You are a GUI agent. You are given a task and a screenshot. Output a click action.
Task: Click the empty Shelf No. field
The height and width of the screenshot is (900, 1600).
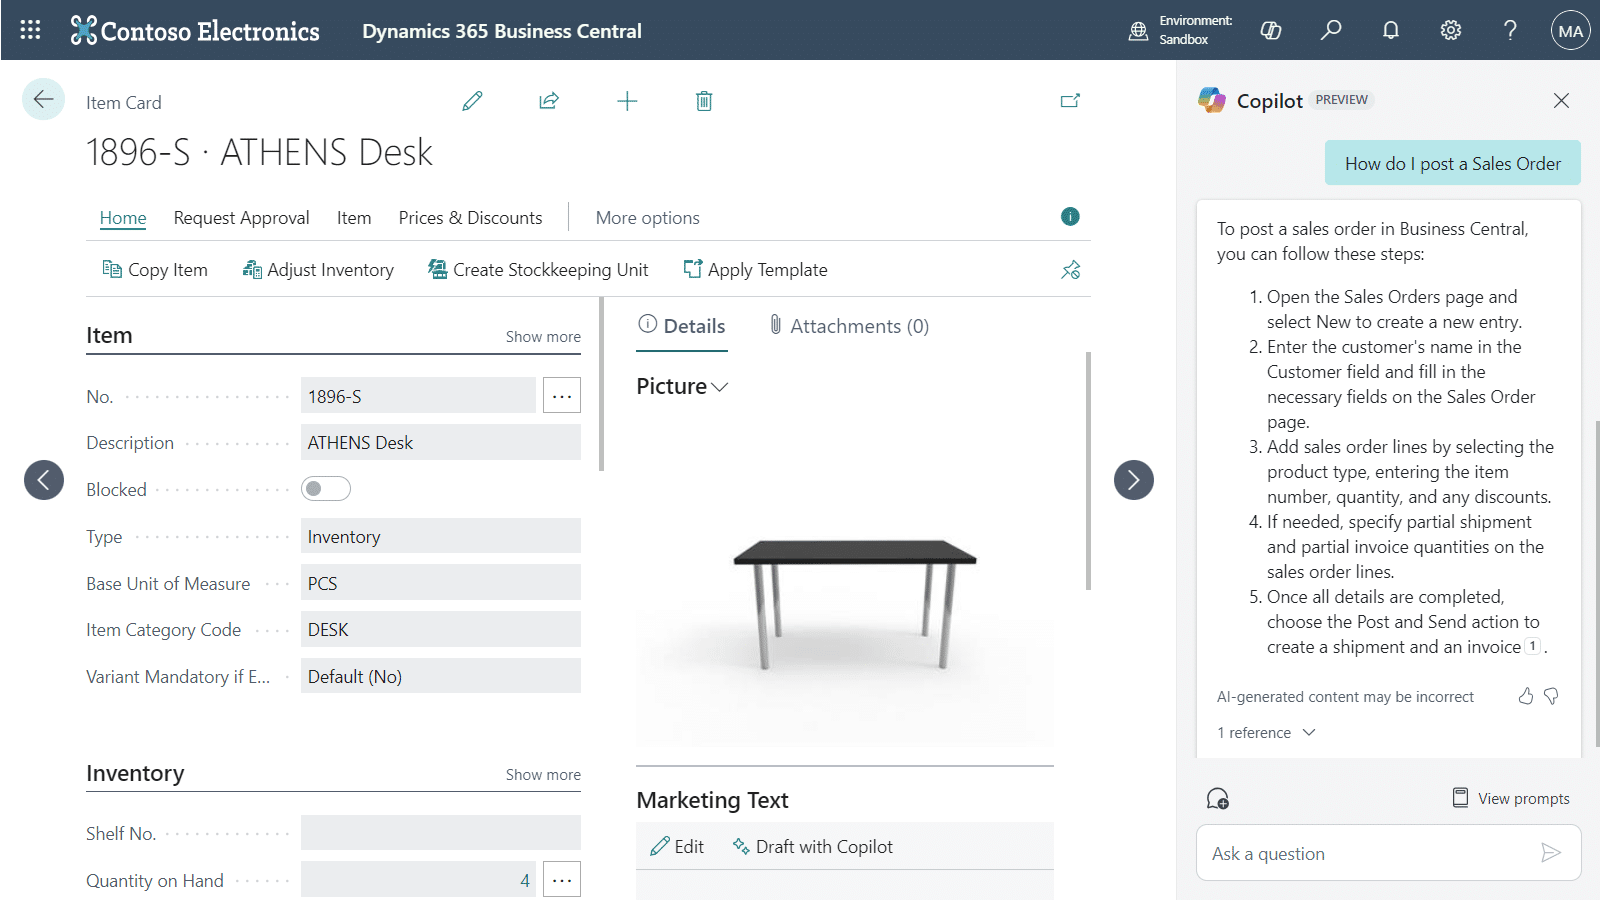(441, 832)
